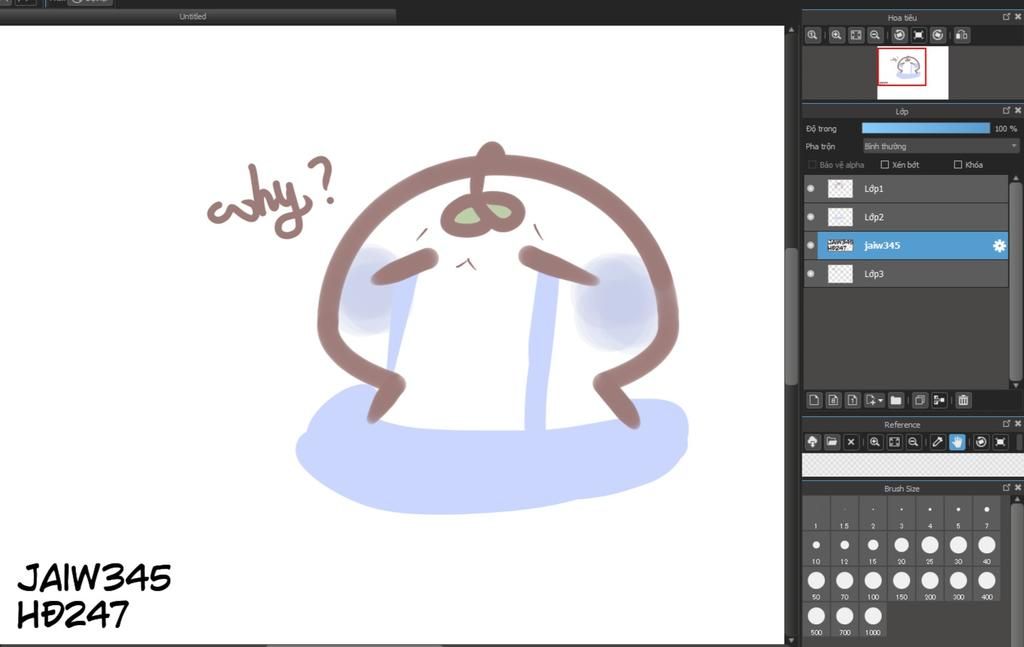
Task: Zoom in on the Reference panel
Action: tap(875, 442)
